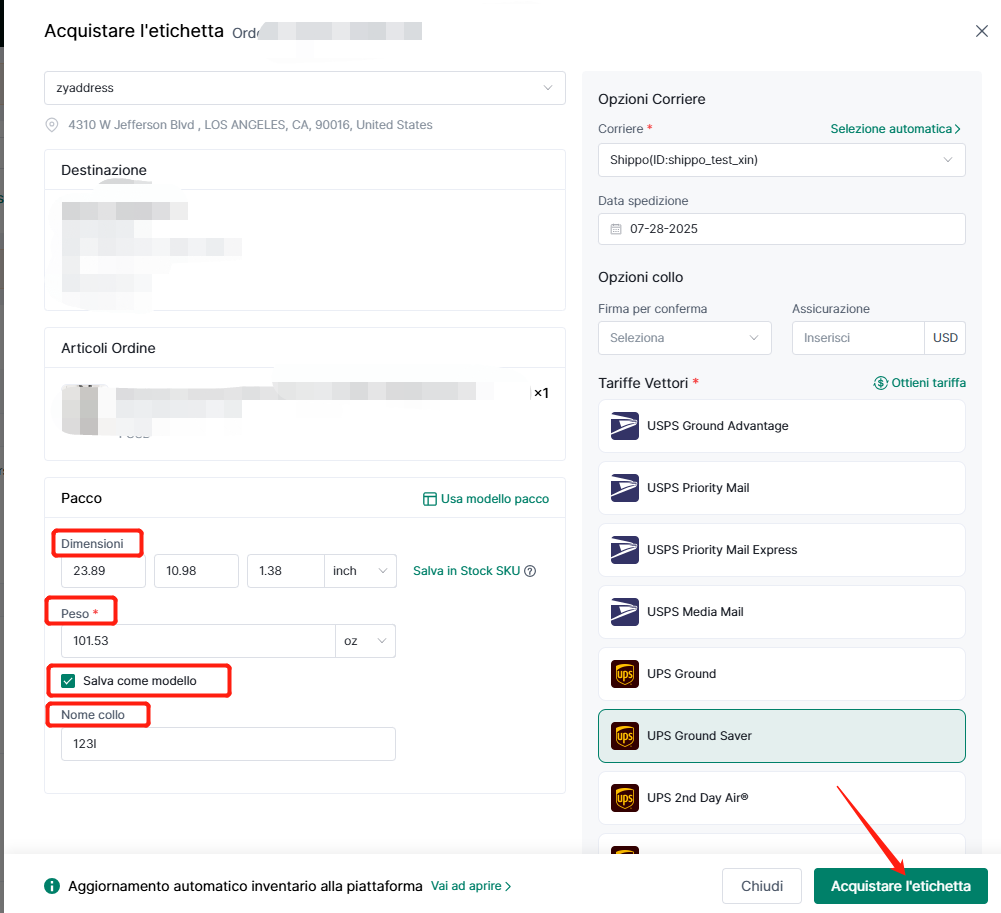The image size is (1001, 913).
Task: Click the 4310 W Jefferson Blvd address text
Action: coord(250,125)
